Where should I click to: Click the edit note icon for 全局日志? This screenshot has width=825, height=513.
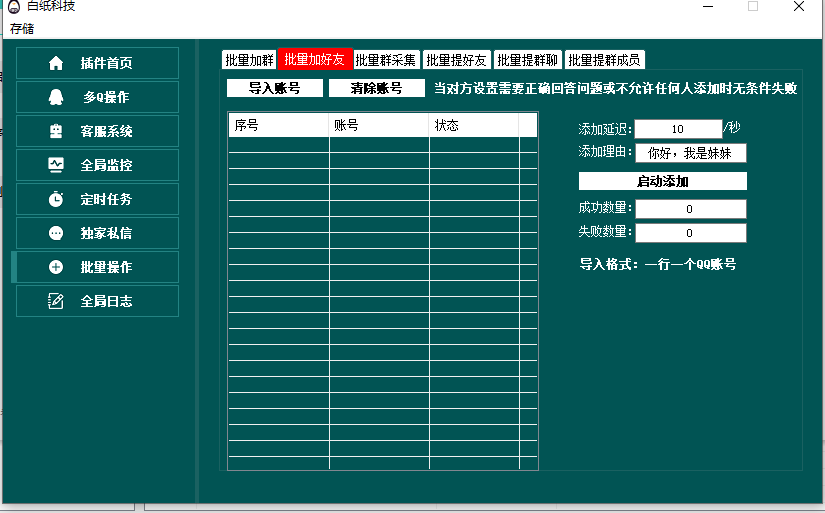56,301
